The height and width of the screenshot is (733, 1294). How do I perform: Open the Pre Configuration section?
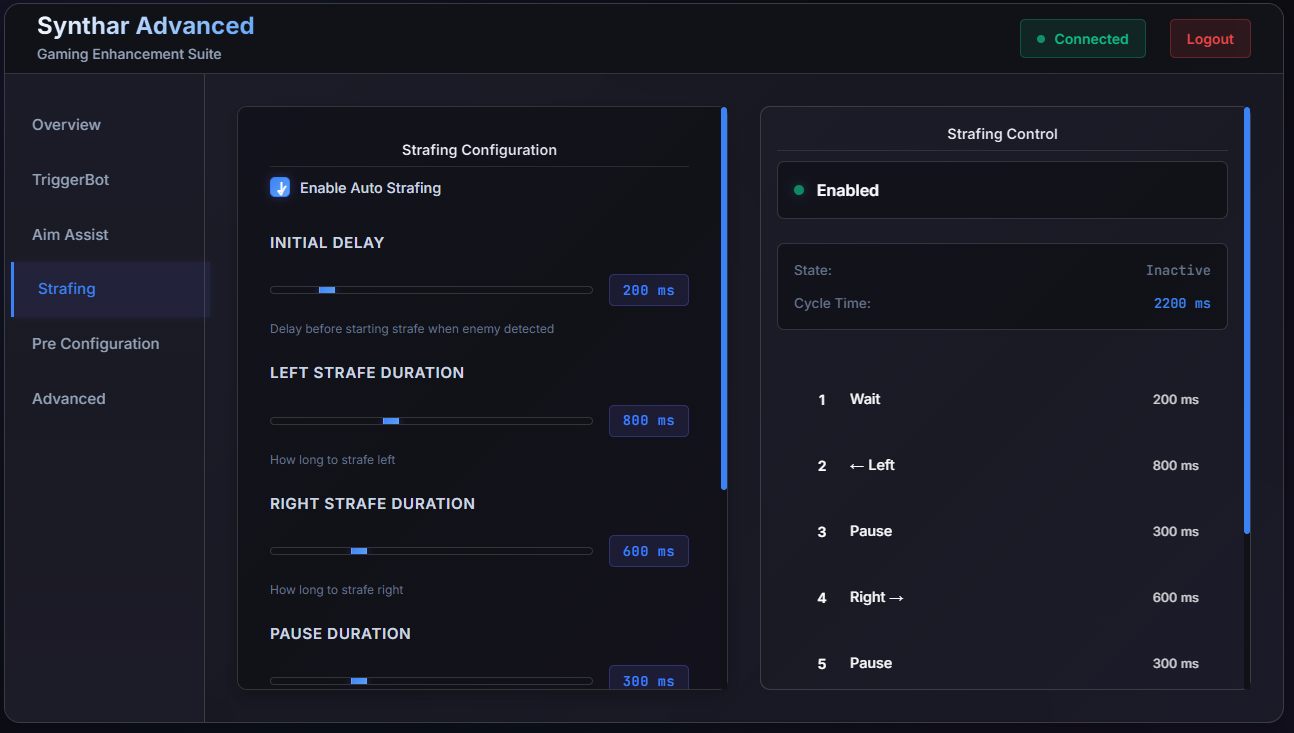[x=95, y=344]
